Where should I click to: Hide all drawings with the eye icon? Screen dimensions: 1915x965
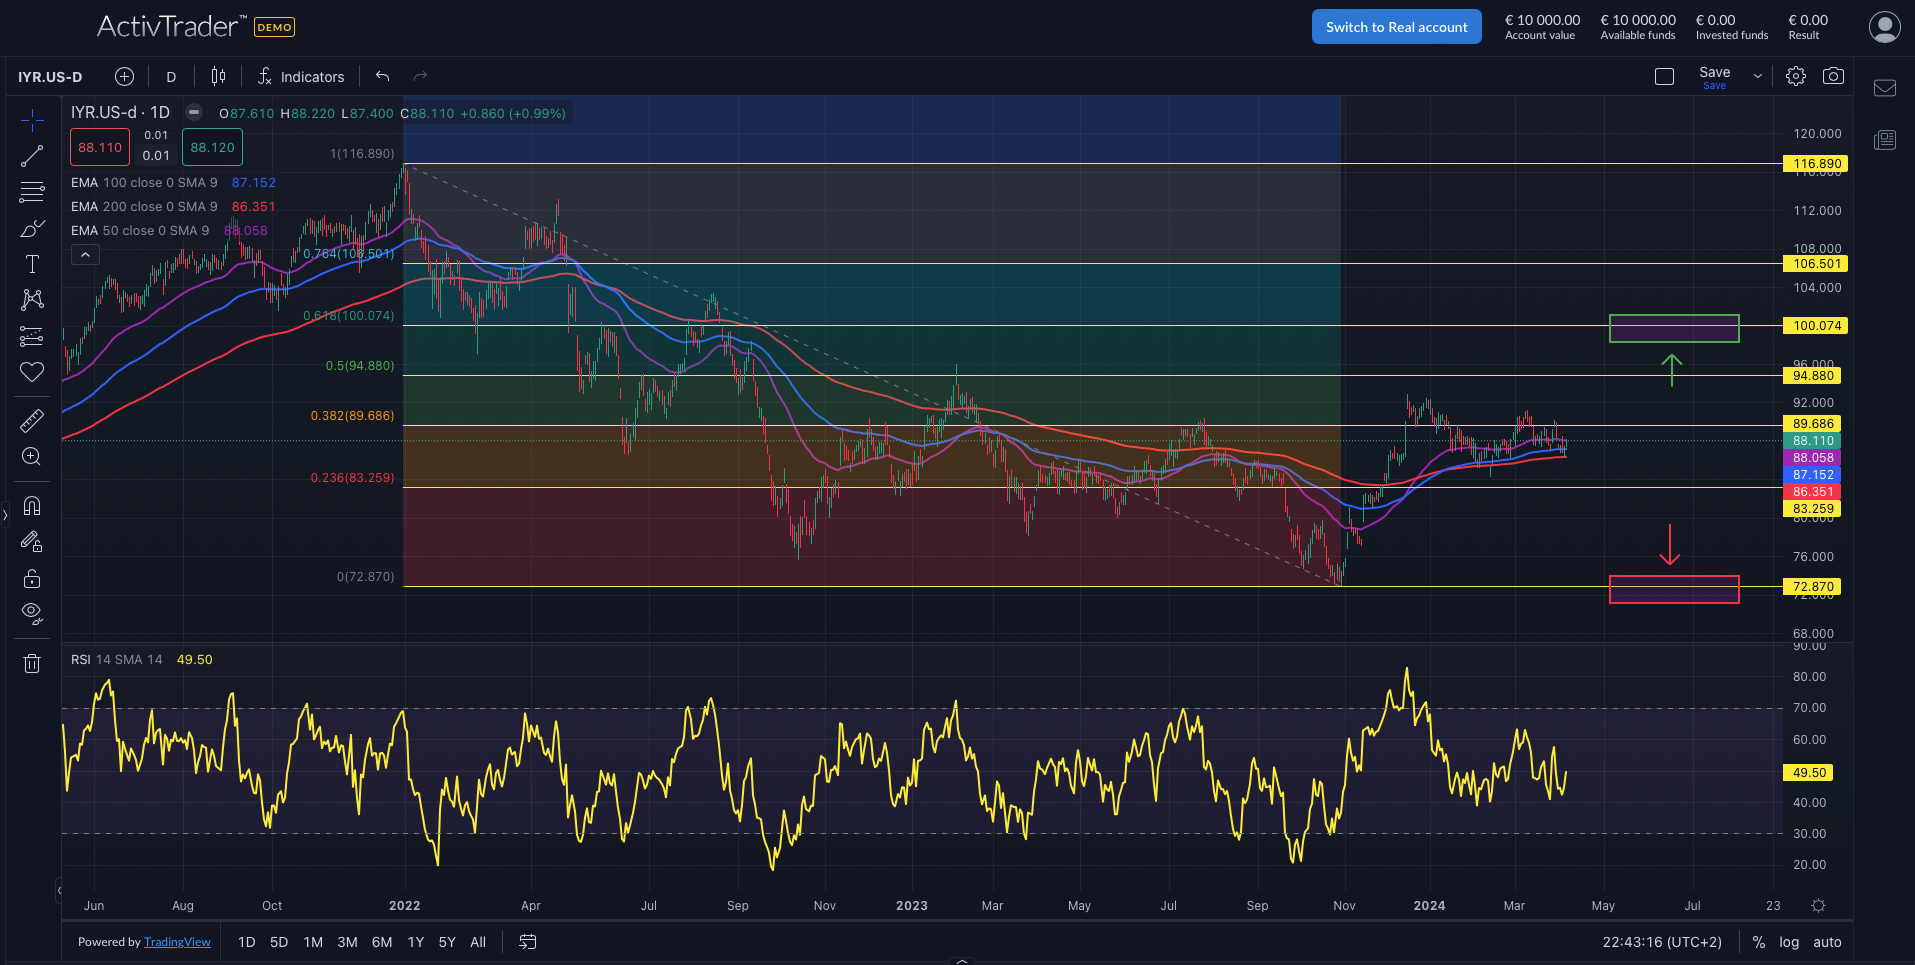[x=32, y=613]
